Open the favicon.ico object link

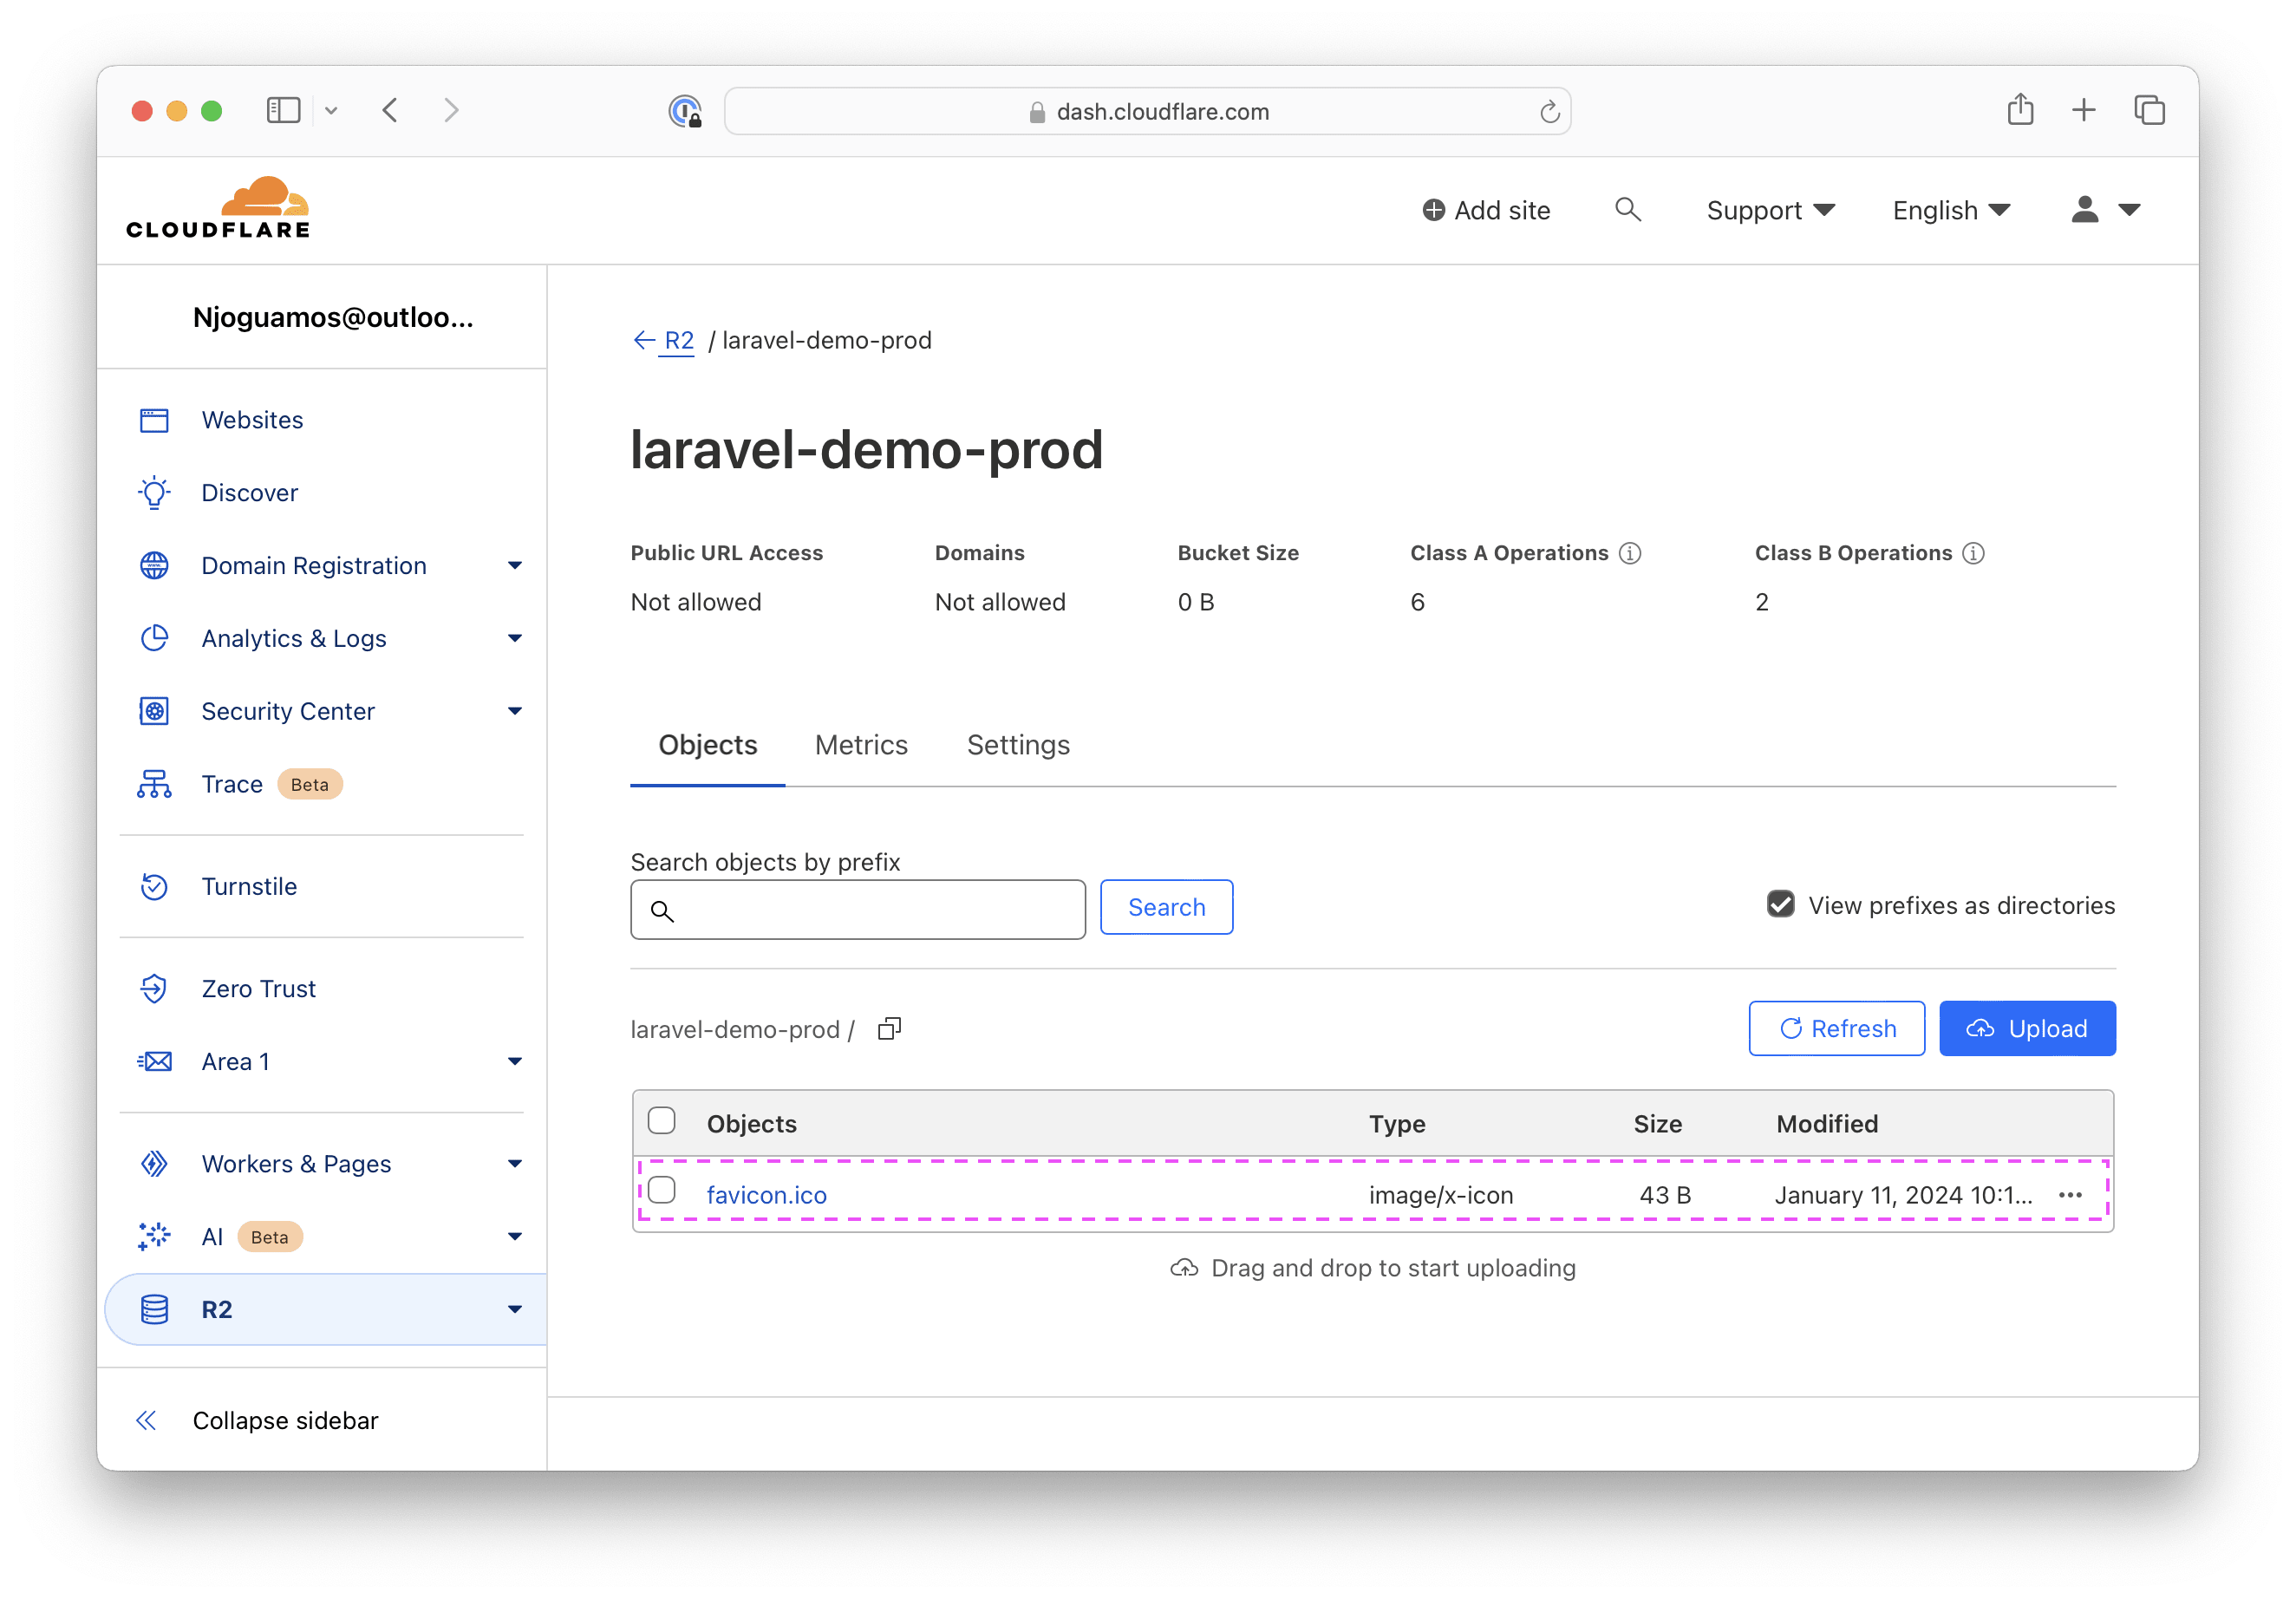pyautogui.click(x=766, y=1195)
